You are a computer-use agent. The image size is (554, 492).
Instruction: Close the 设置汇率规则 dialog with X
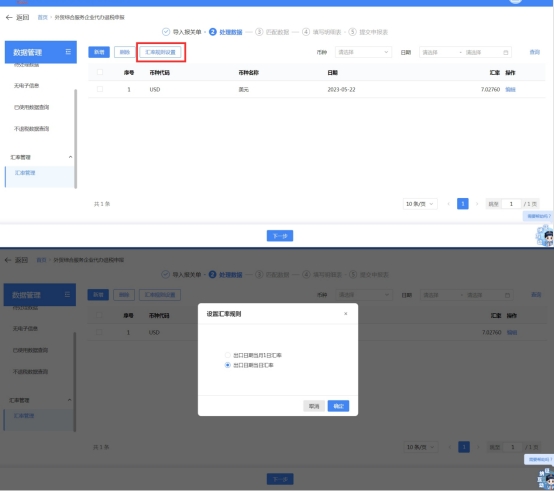pyautogui.click(x=346, y=314)
